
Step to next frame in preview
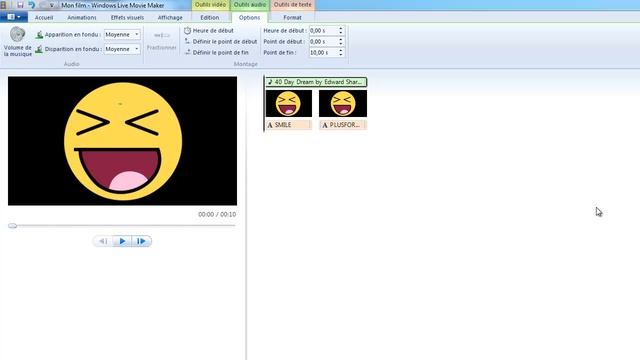tap(141, 241)
